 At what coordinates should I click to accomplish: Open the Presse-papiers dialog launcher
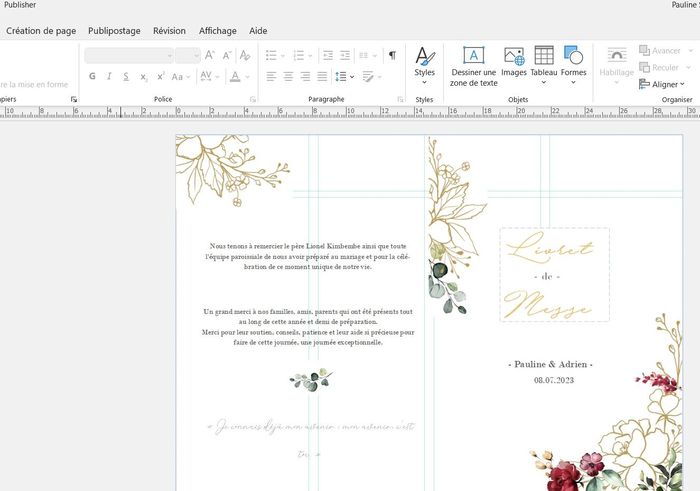click(x=74, y=99)
